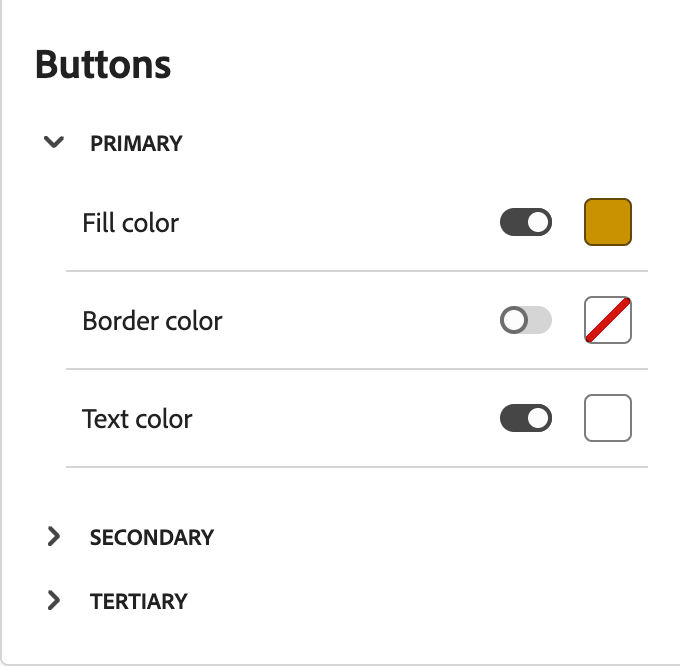Disable the Fill color toggle
This screenshot has width=680, height=666.
pyautogui.click(x=526, y=222)
